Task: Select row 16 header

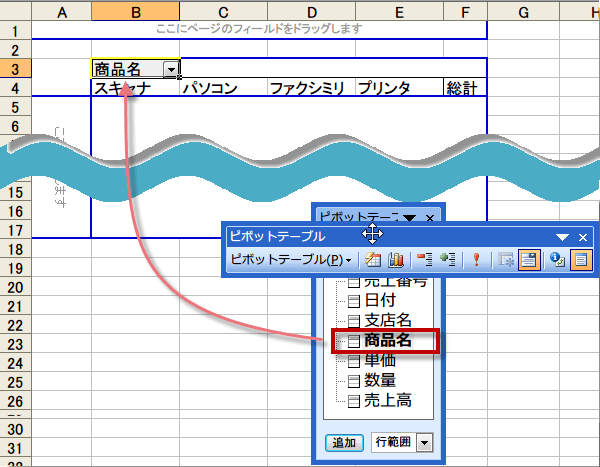Action: (15, 211)
